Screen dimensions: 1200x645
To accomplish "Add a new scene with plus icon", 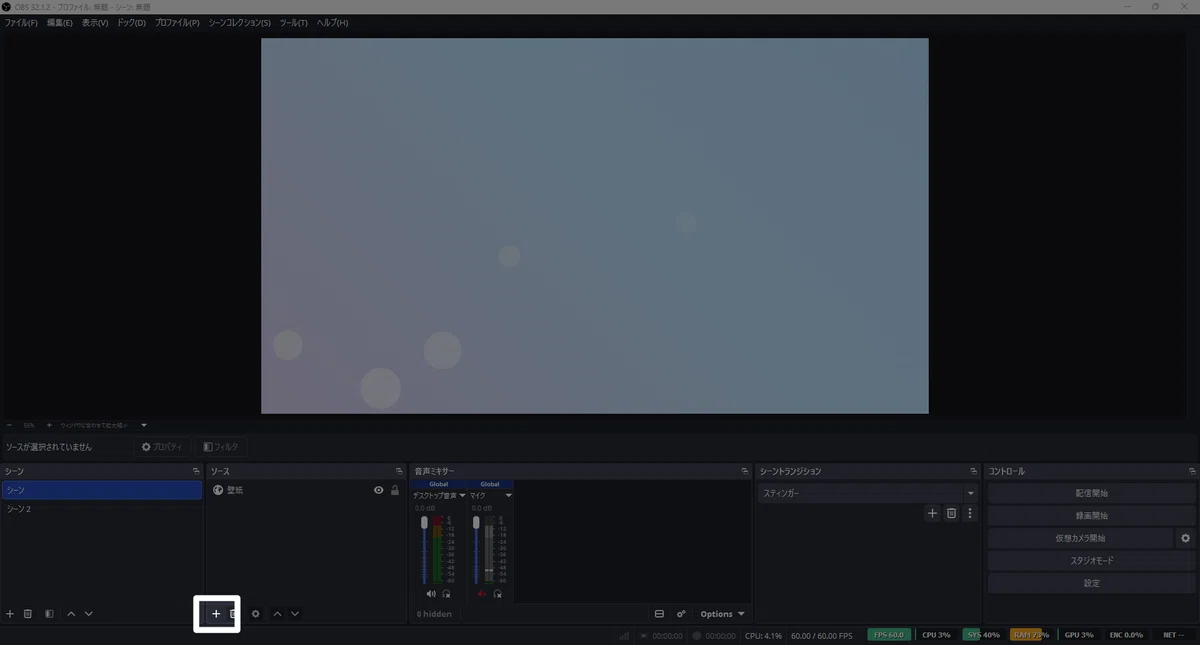I will tap(10, 614).
